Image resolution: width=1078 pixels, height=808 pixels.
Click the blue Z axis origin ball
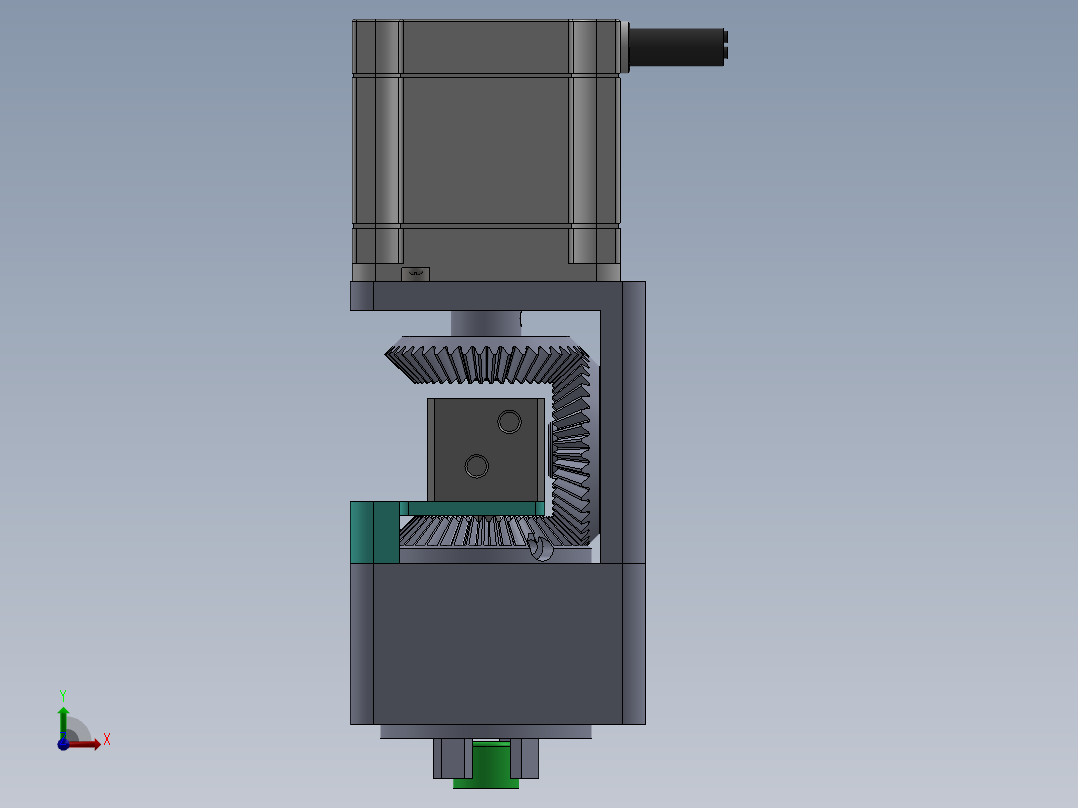click(x=63, y=745)
